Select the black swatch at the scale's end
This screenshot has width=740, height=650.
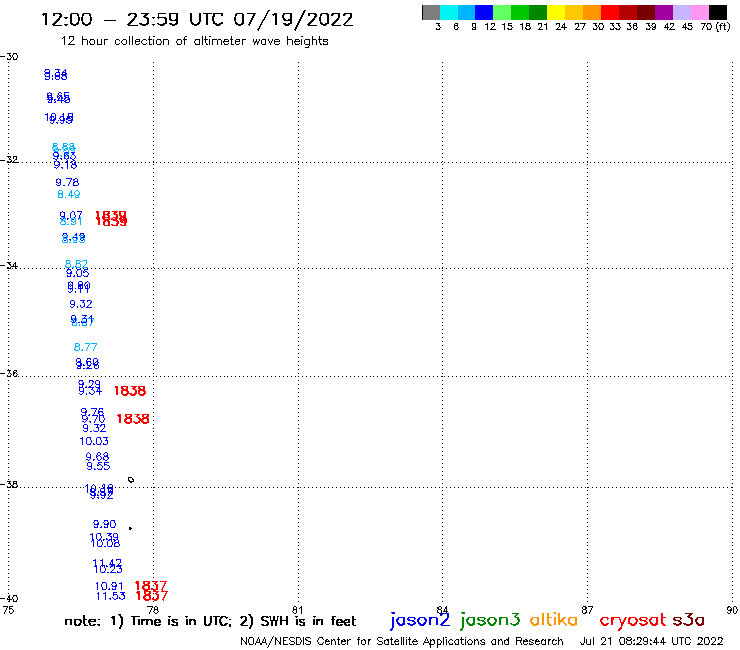pyautogui.click(x=718, y=12)
